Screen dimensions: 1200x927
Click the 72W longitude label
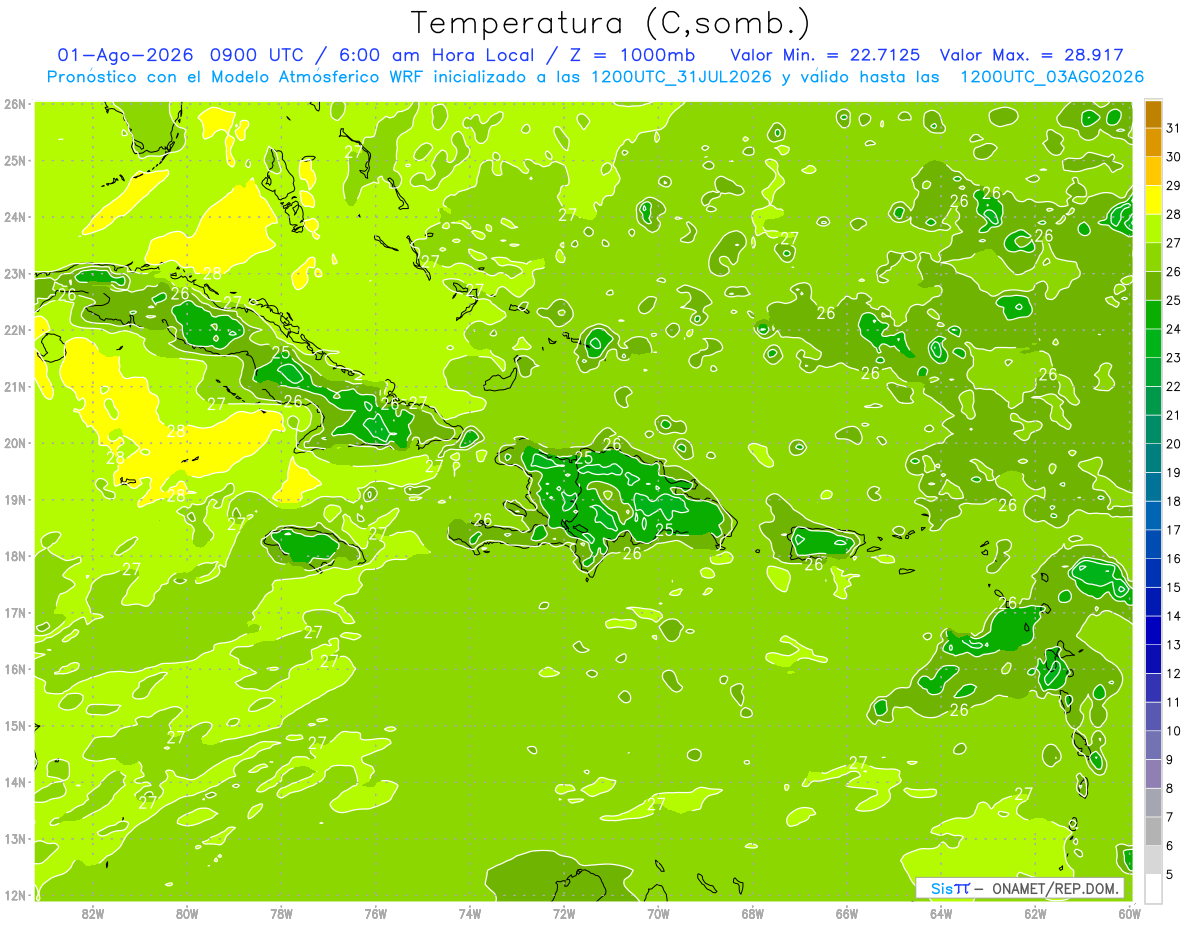pyautogui.click(x=564, y=912)
